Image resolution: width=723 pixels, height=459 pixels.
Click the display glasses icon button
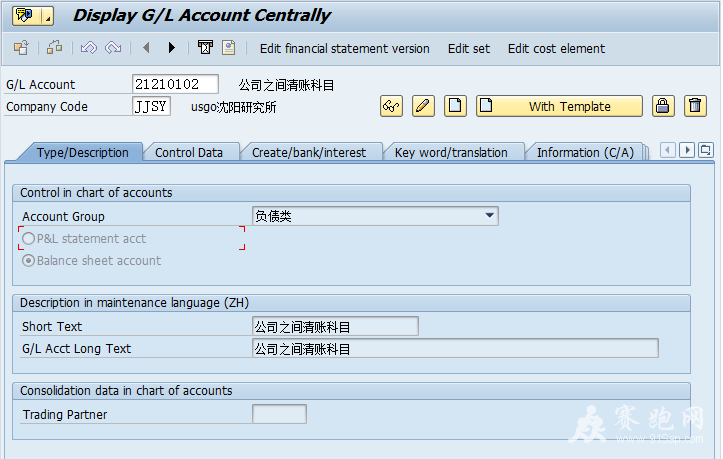click(x=391, y=106)
